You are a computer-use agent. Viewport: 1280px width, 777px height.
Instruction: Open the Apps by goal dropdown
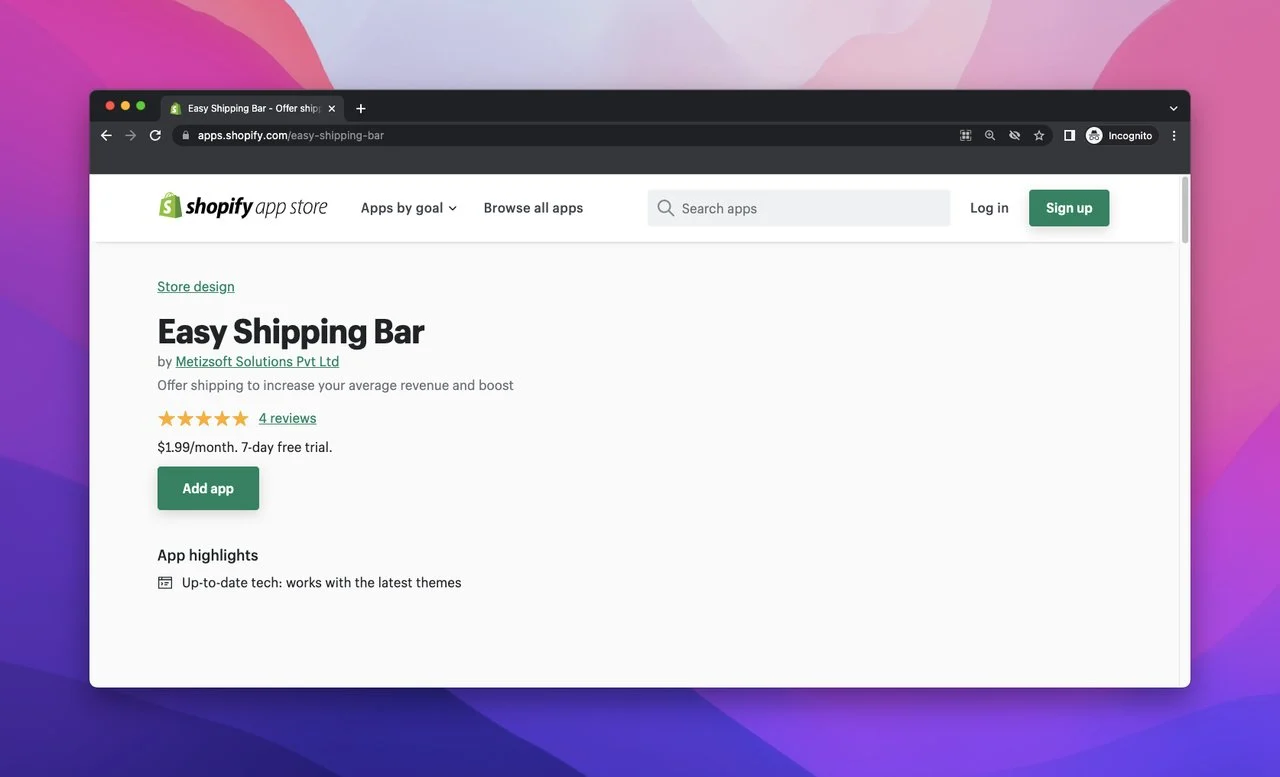coord(408,208)
